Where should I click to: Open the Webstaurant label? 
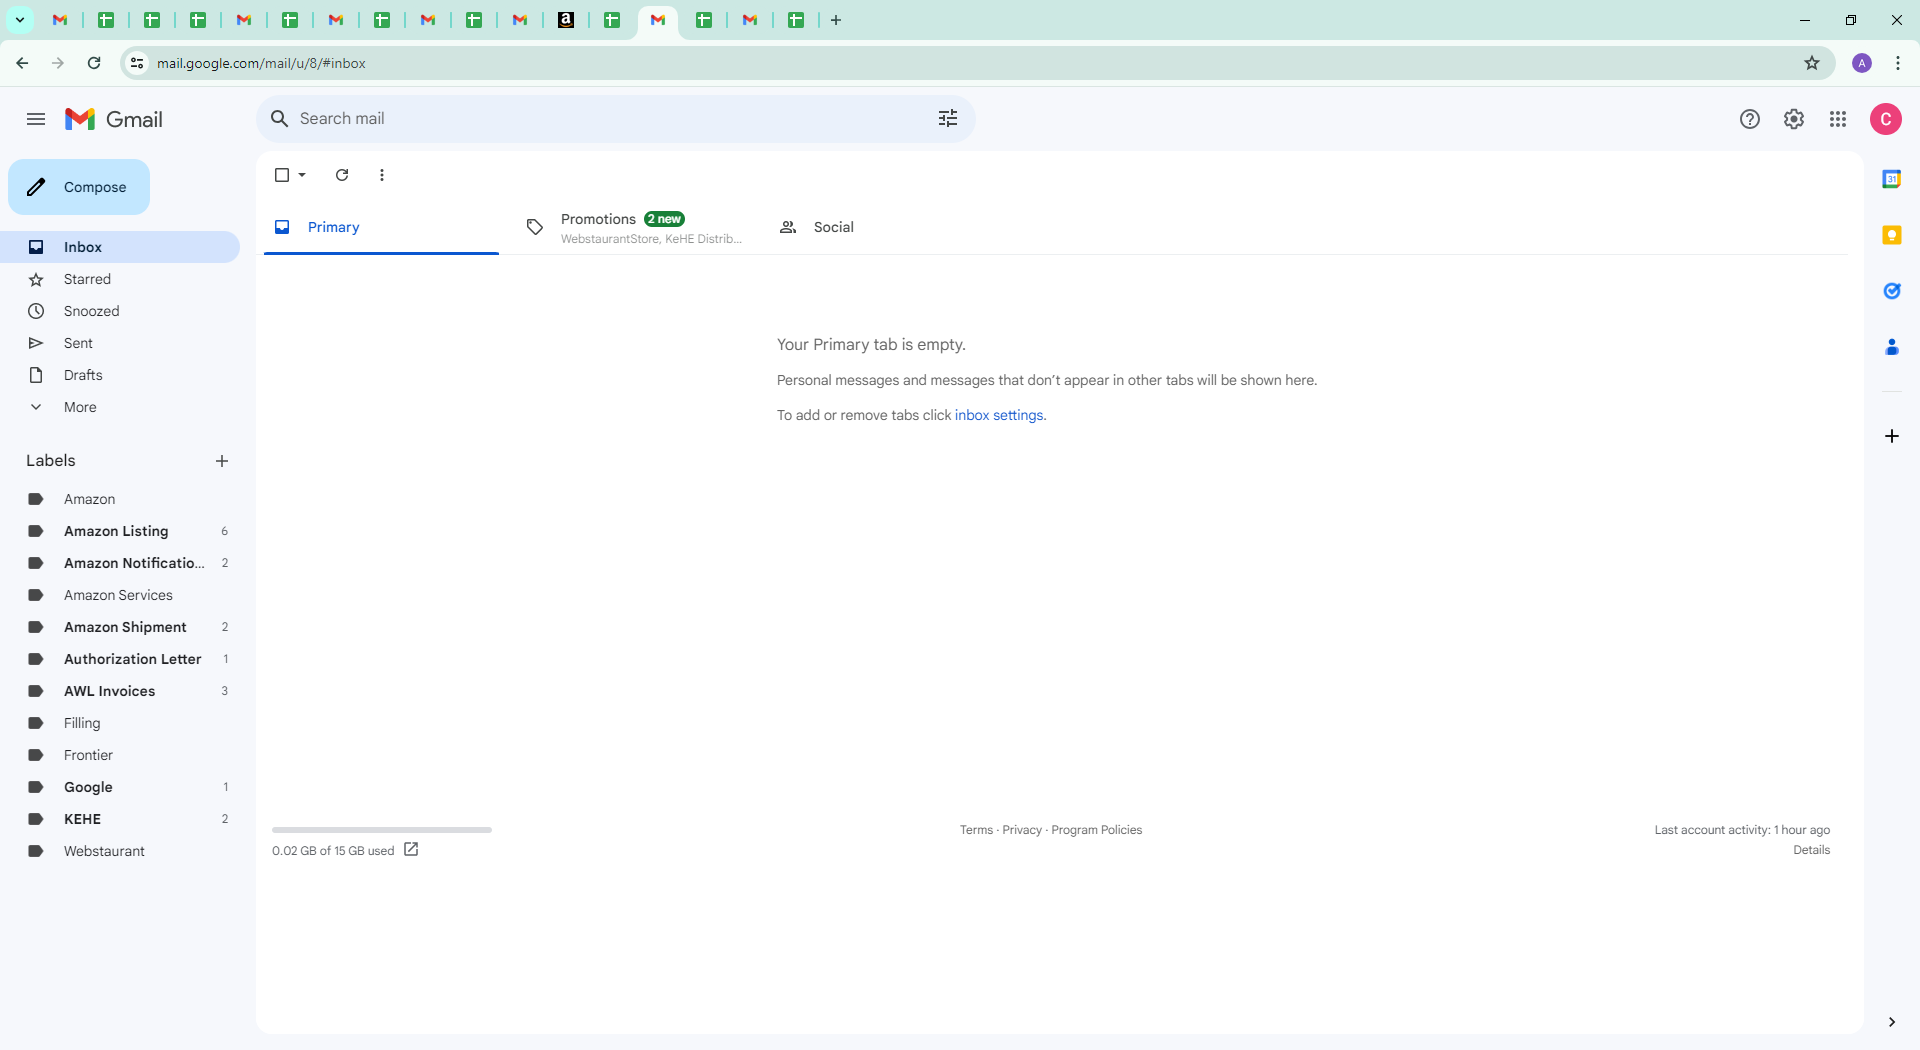click(x=120, y=851)
